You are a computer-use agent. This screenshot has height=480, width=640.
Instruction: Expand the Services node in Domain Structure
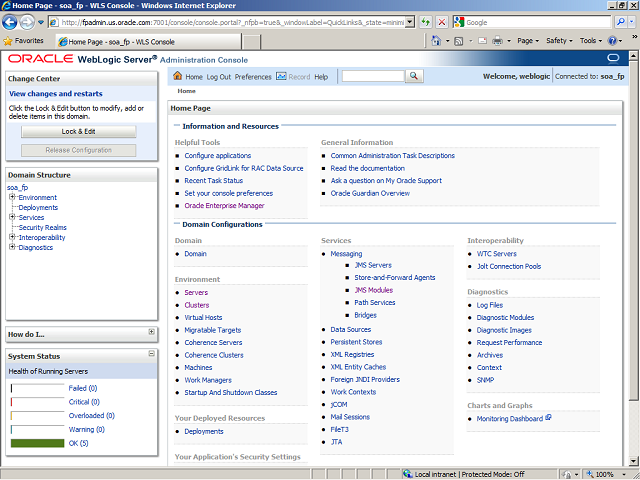12,217
